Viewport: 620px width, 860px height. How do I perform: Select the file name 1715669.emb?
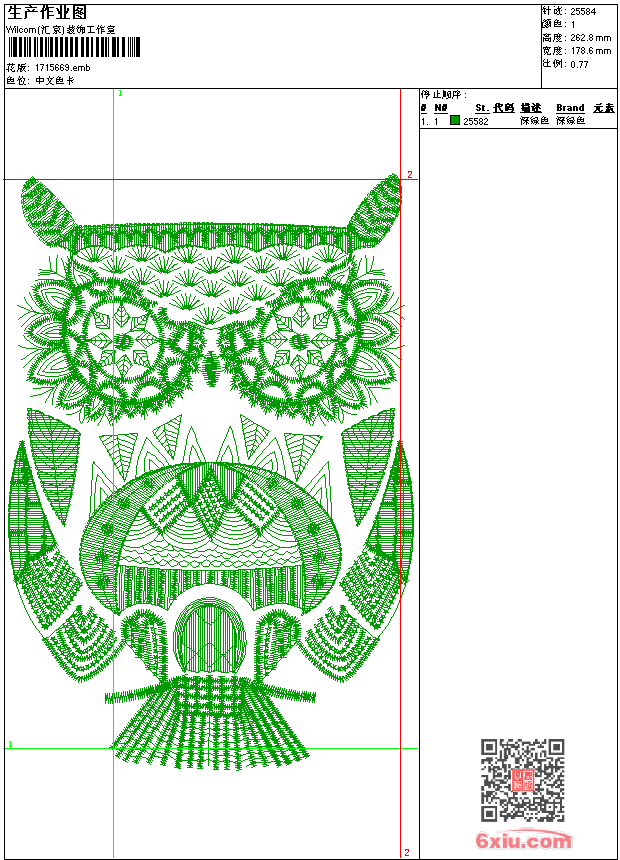(63, 67)
